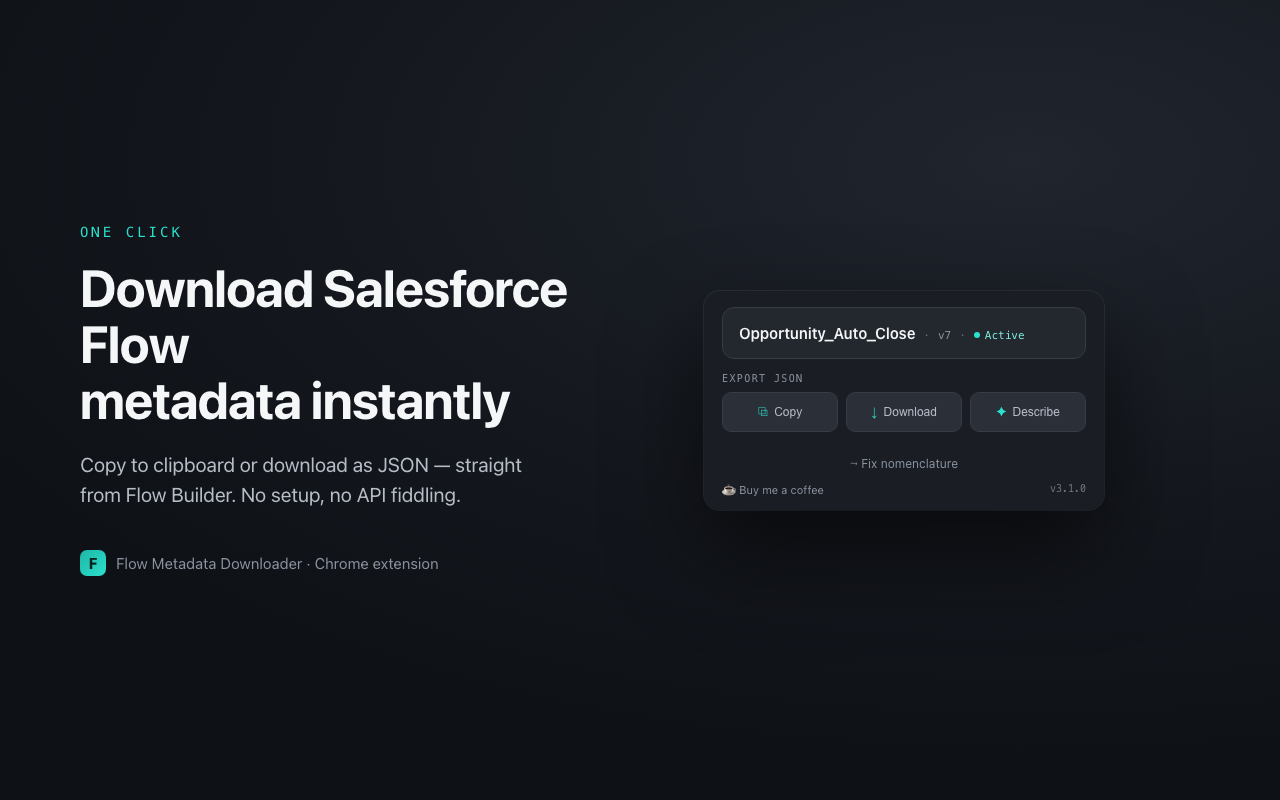Click the EXPORT JSON section label
1280x800 pixels.
coord(763,378)
